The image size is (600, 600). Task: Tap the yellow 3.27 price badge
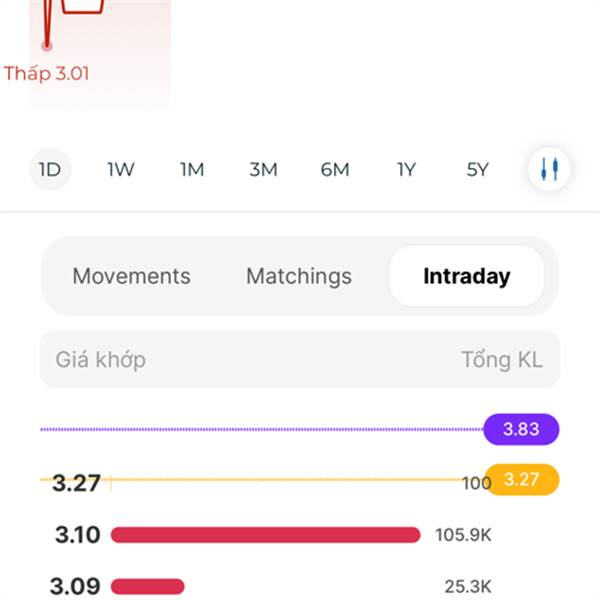(x=521, y=480)
